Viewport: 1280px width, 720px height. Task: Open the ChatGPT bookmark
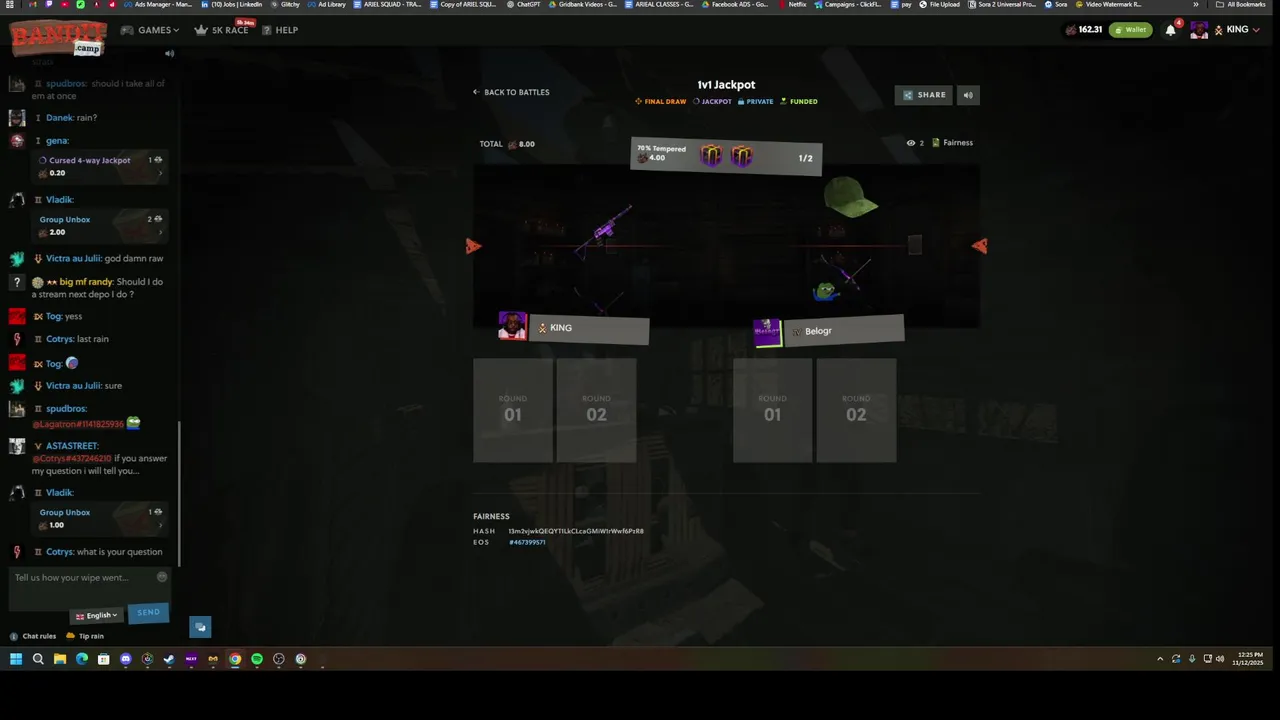pos(524,4)
